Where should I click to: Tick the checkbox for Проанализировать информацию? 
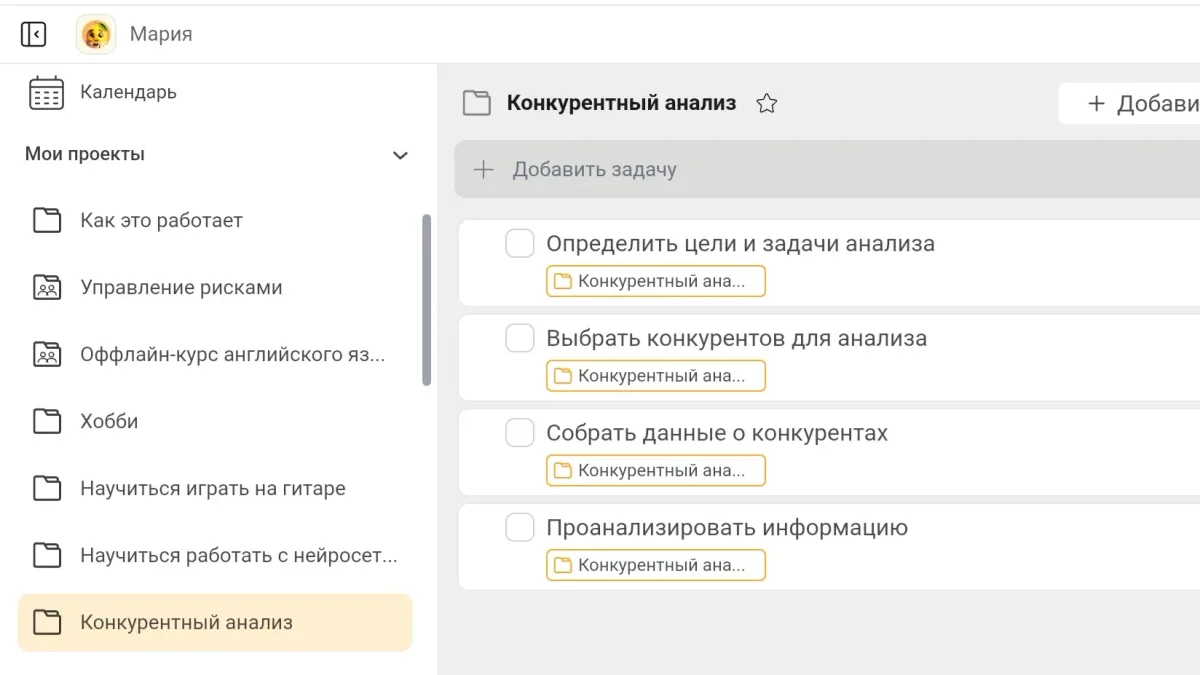click(x=519, y=528)
